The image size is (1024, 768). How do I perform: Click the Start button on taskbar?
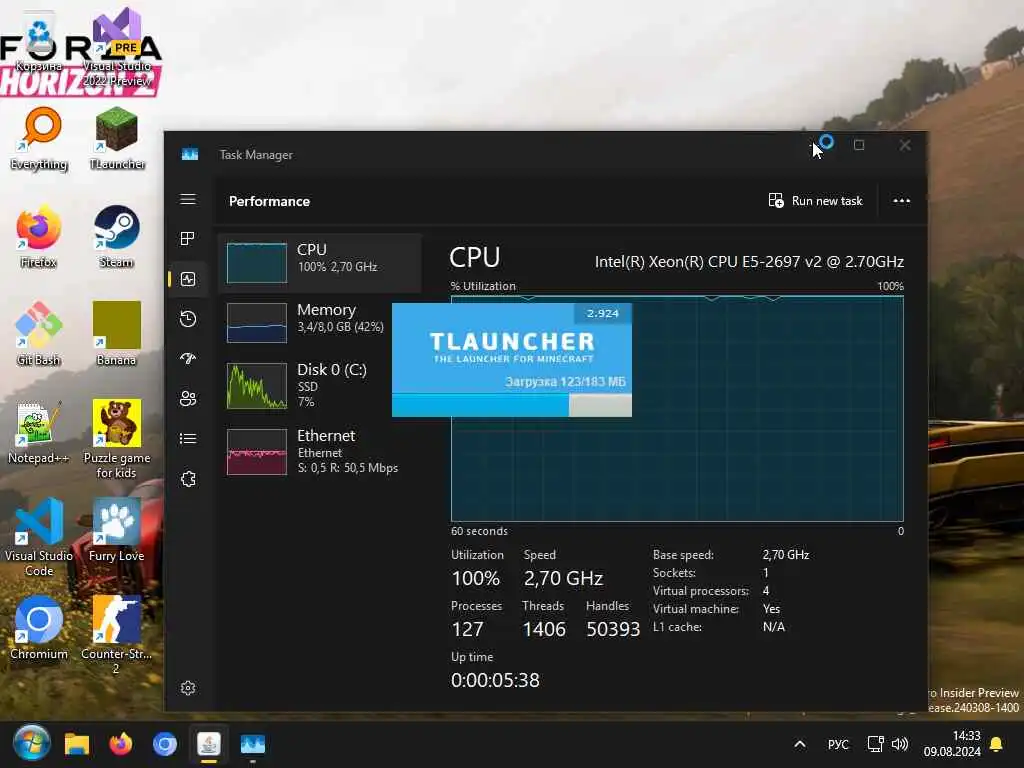click(31, 744)
